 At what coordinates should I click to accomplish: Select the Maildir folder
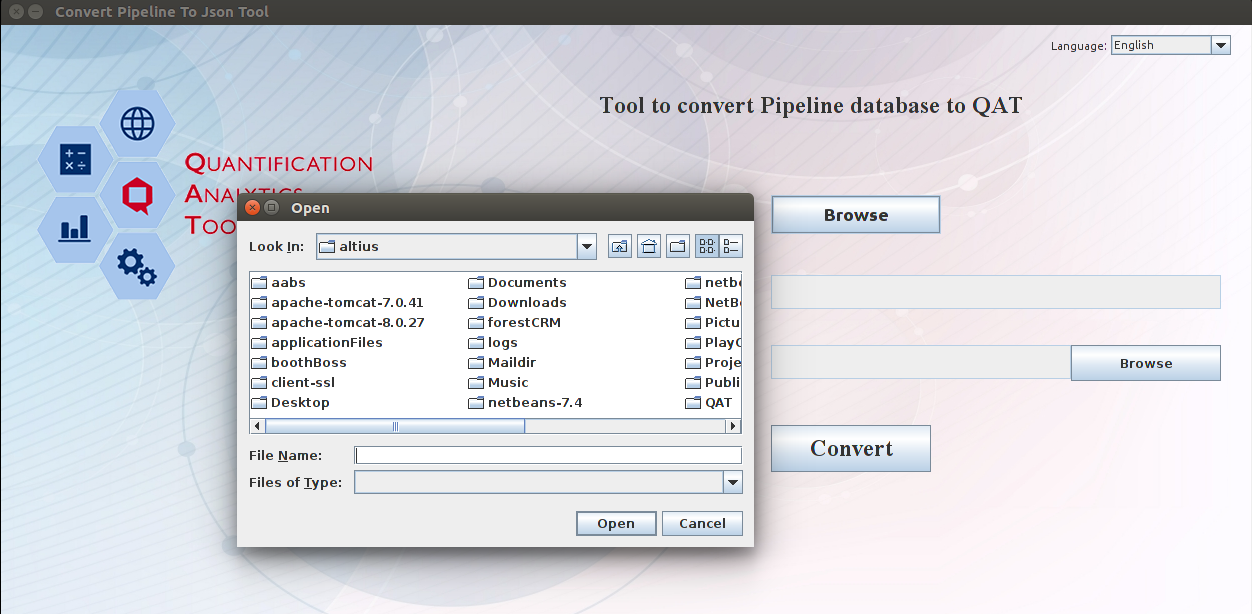[x=503, y=363]
